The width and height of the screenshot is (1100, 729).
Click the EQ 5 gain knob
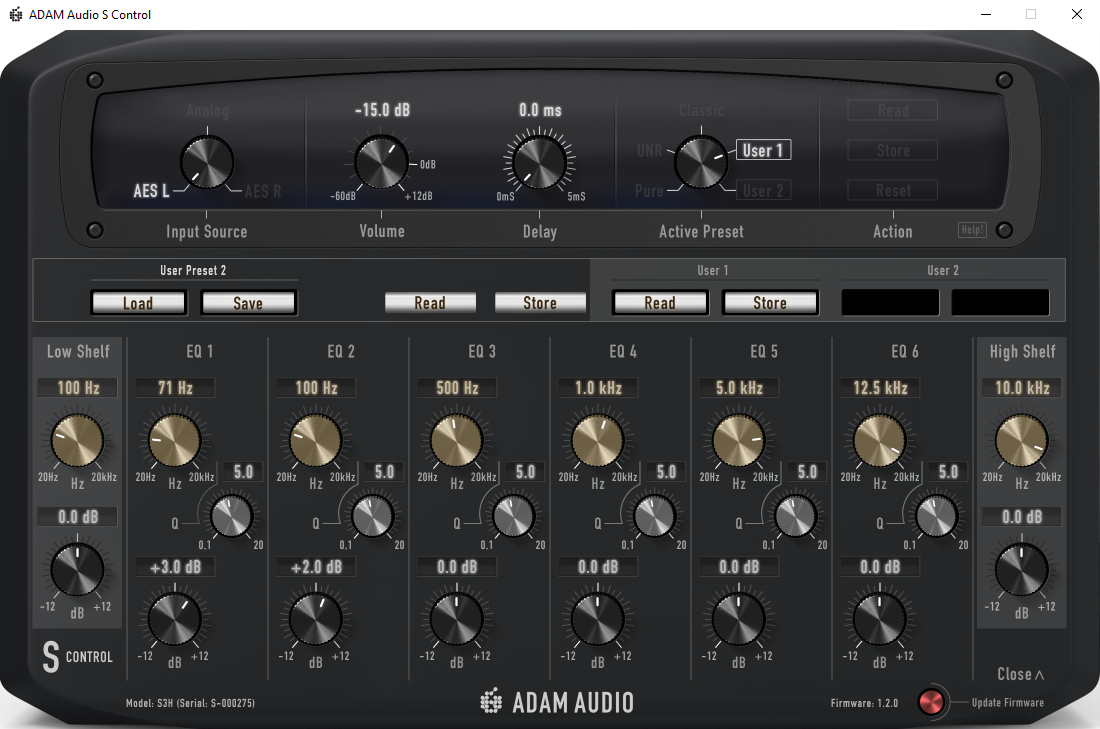click(x=739, y=620)
